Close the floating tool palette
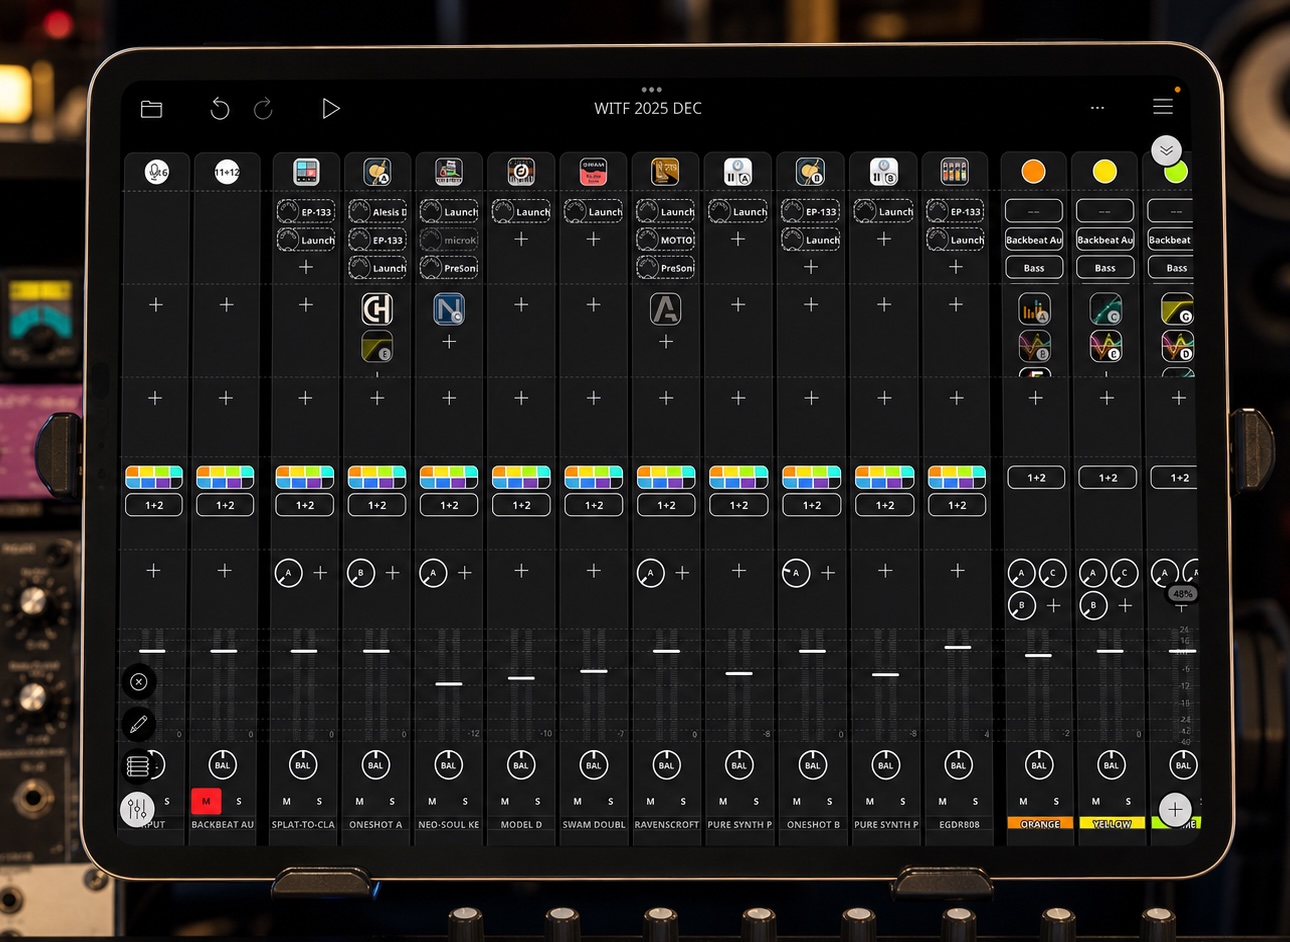 (x=139, y=681)
